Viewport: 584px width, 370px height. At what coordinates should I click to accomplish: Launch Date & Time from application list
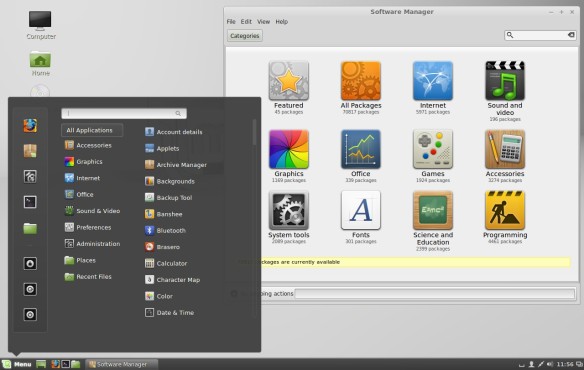click(x=169, y=312)
